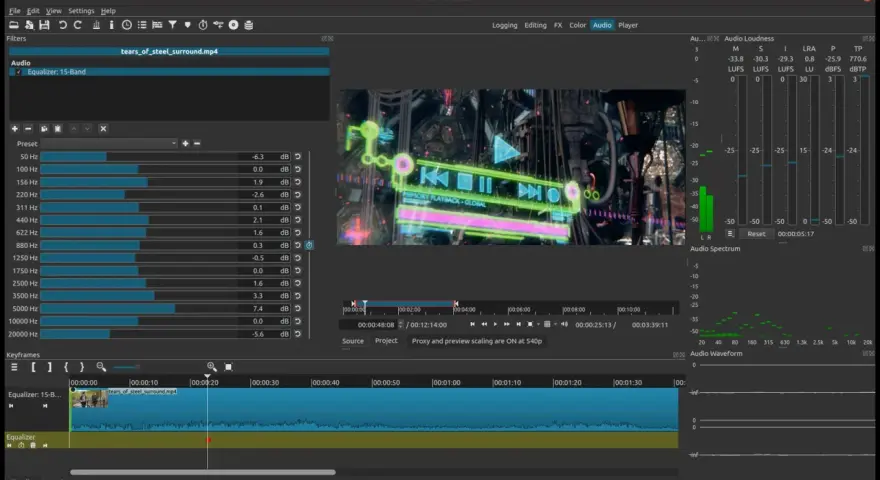Toggle the Equalizer: 15-Band filter checkbox
This screenshot has width=880, height=480.
point(19,72)
